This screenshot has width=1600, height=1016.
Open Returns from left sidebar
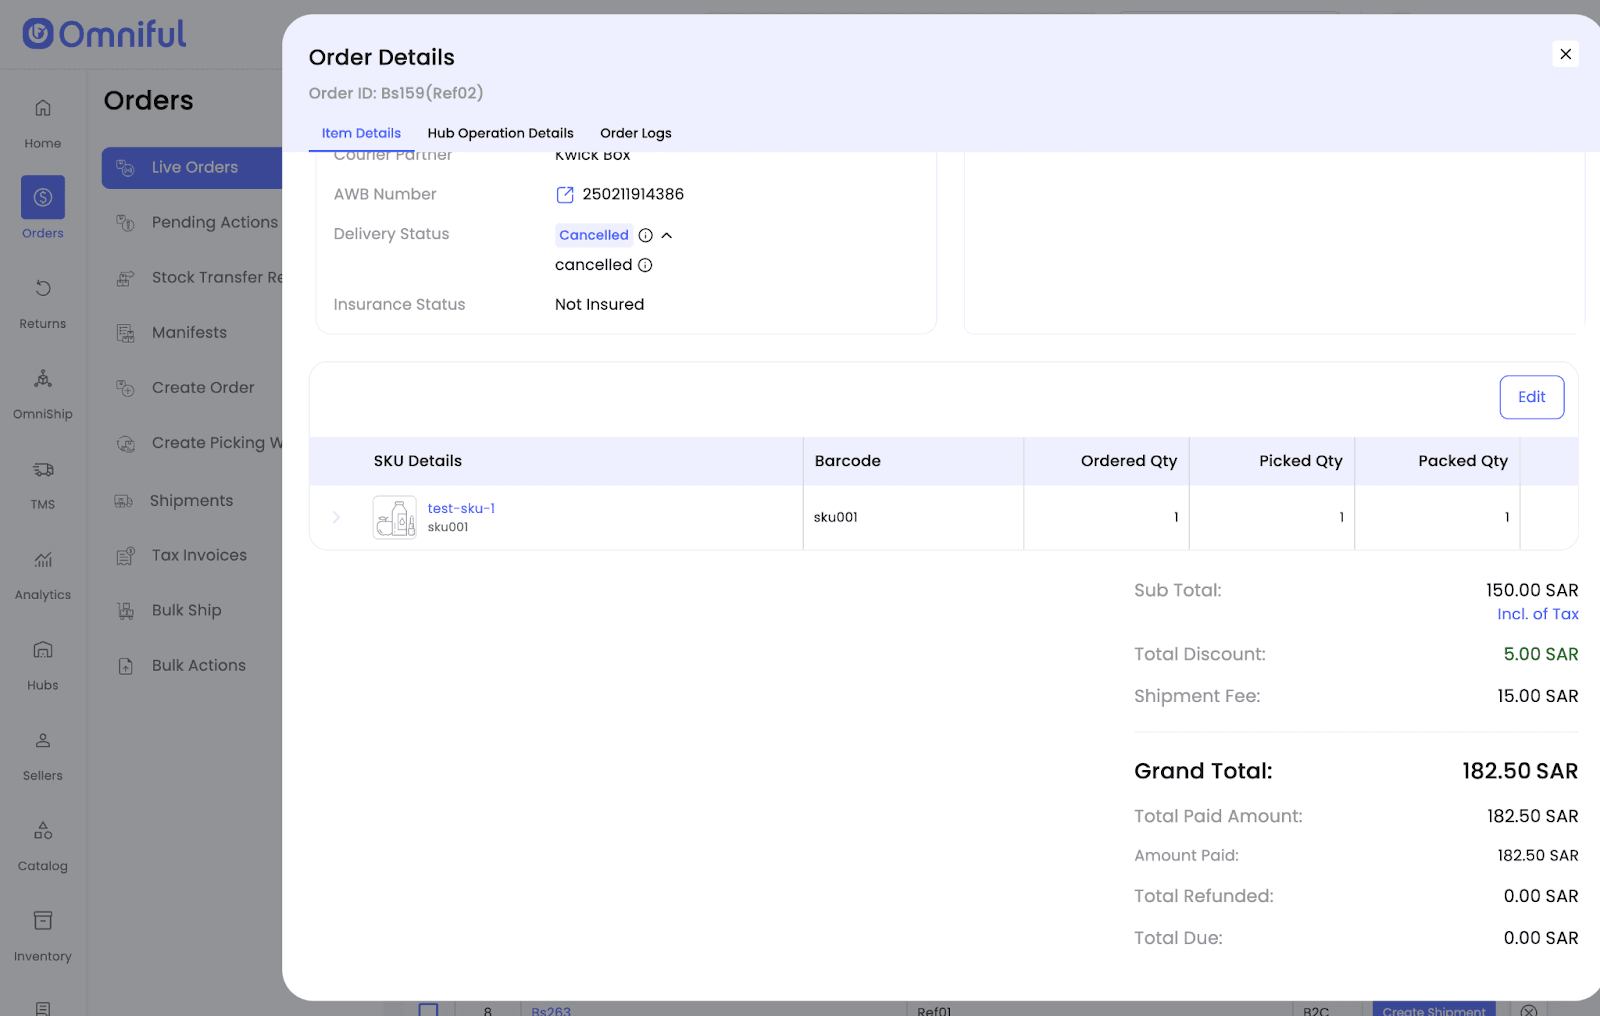43,302
